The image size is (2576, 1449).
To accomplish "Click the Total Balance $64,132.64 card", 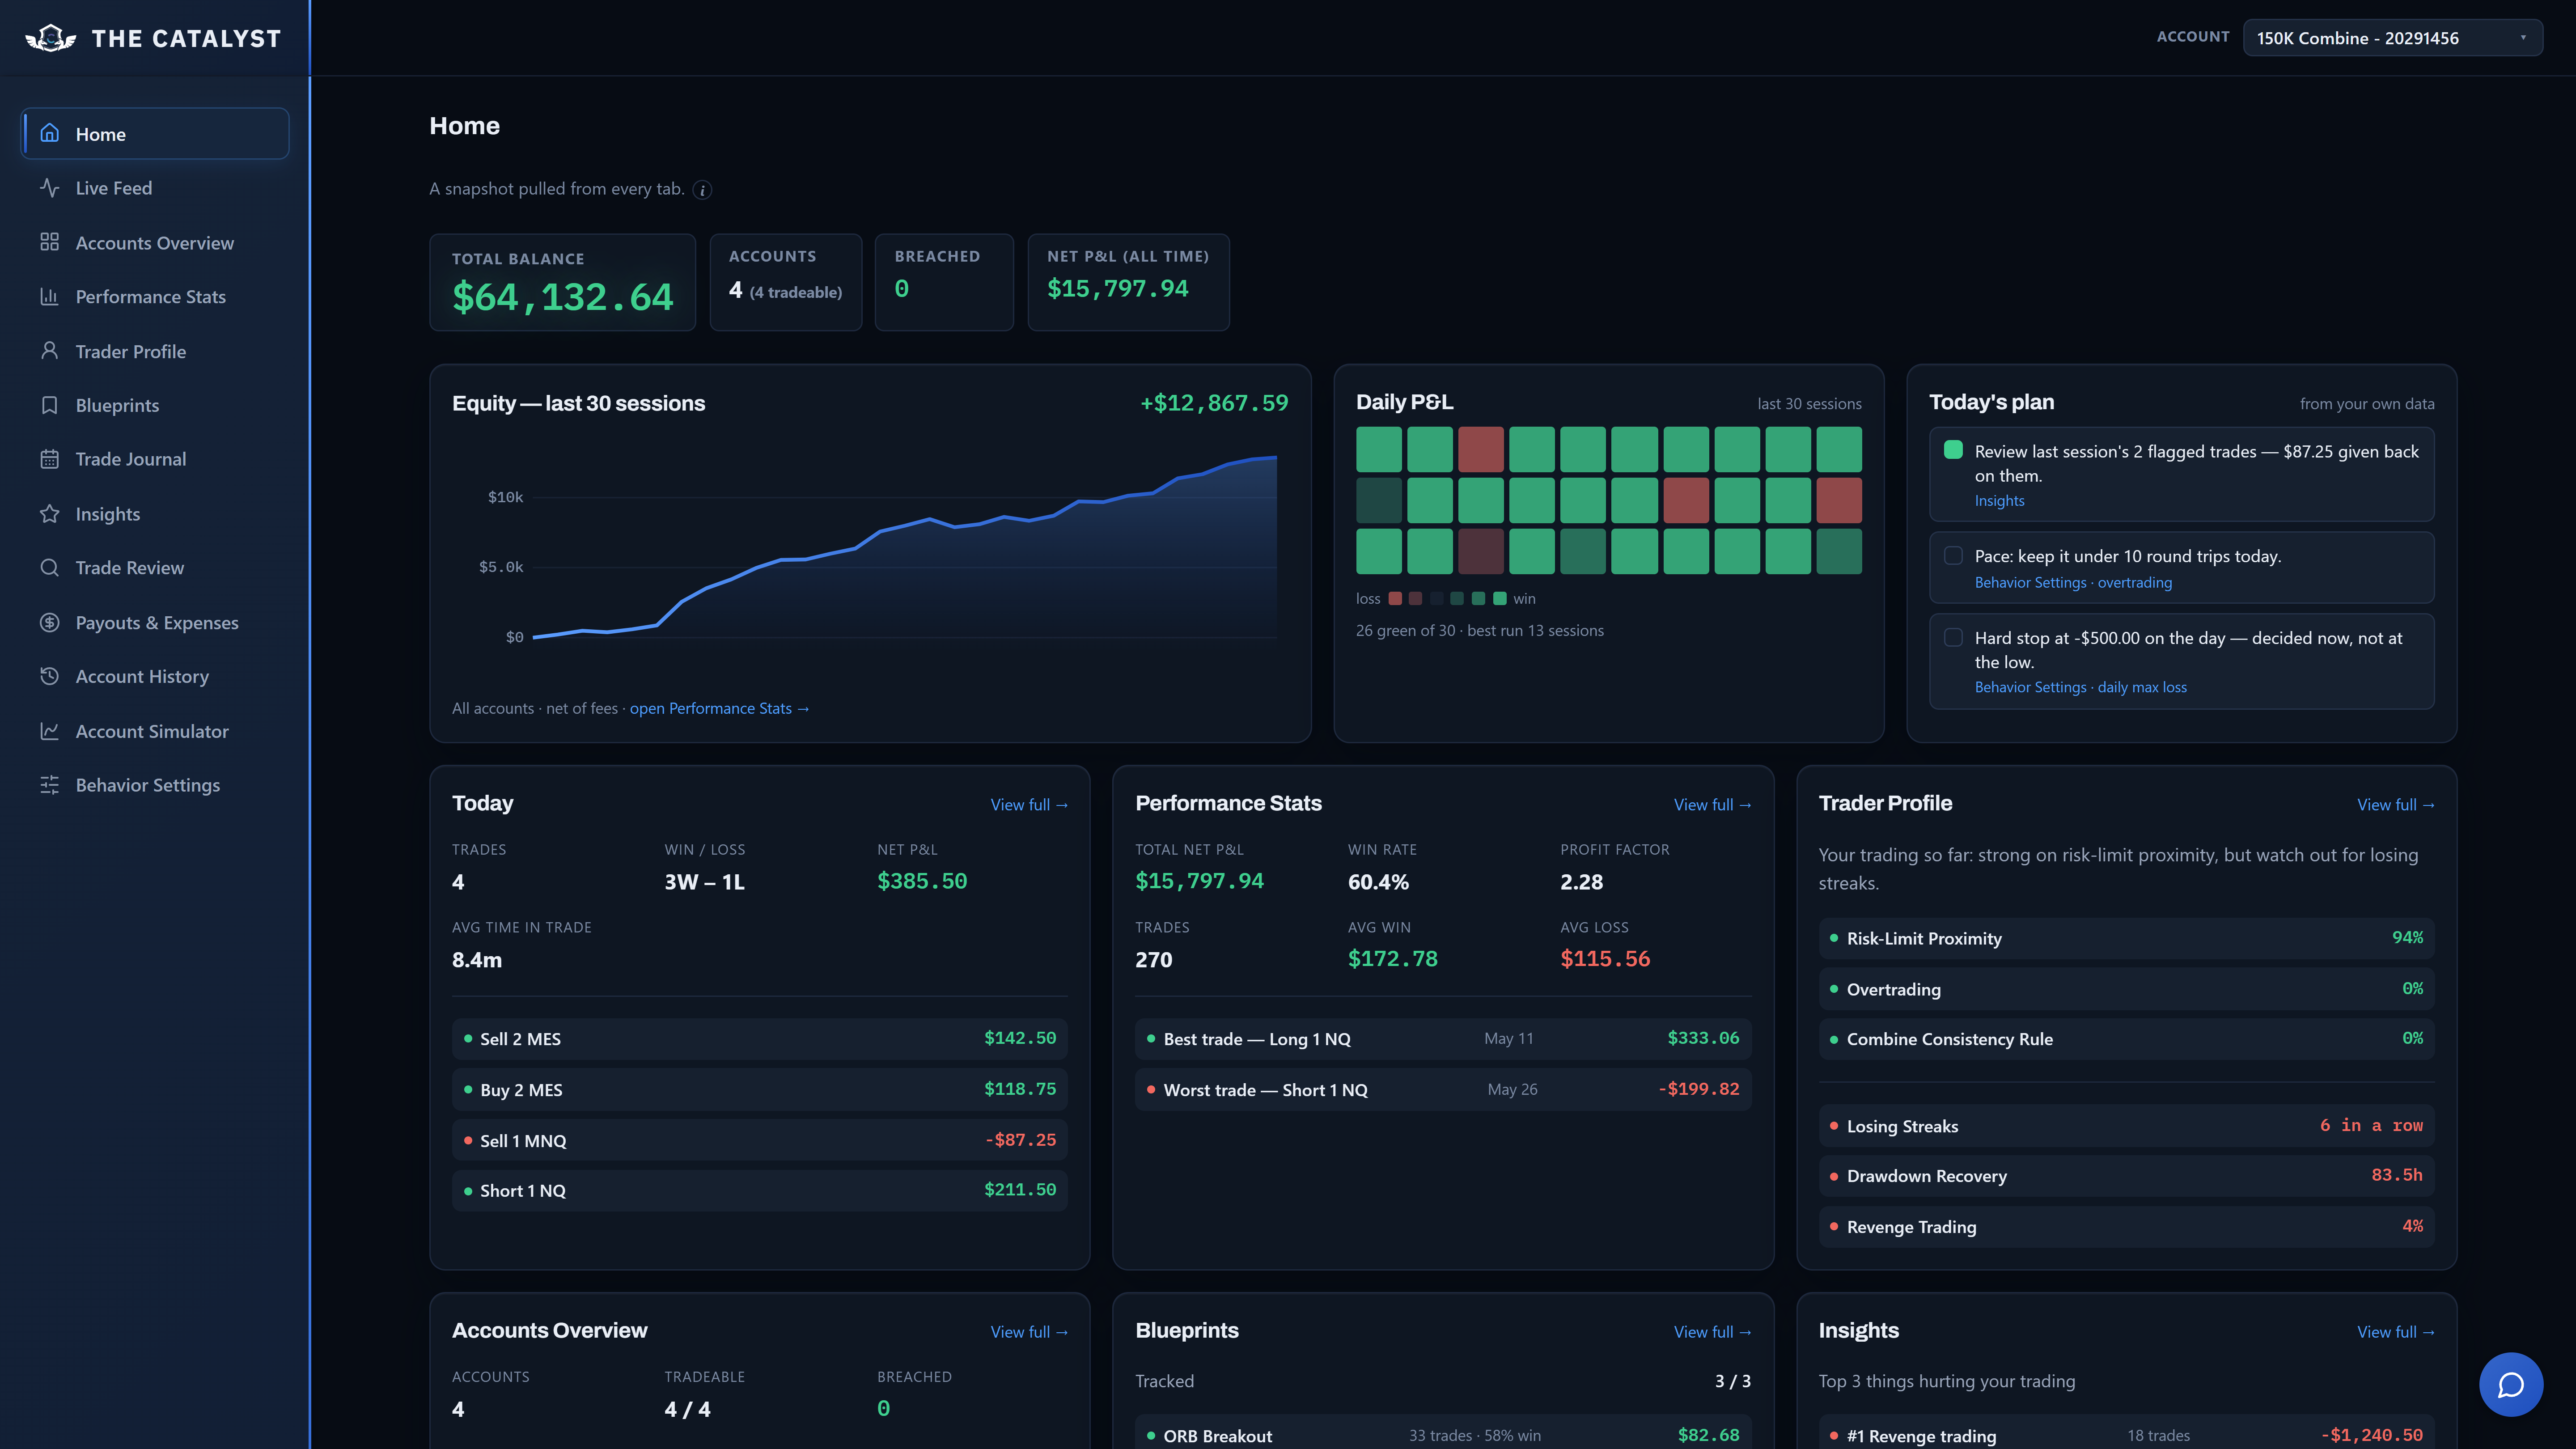I will (562, 282).
